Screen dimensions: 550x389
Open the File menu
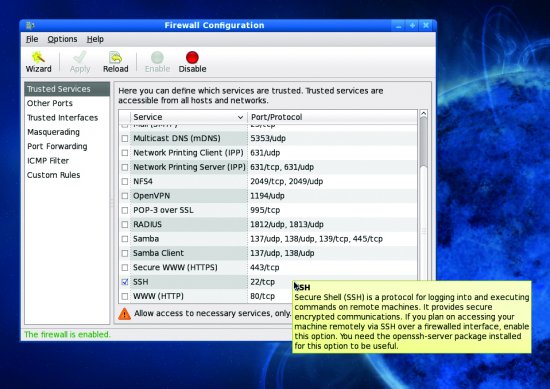tap(32, 39)
